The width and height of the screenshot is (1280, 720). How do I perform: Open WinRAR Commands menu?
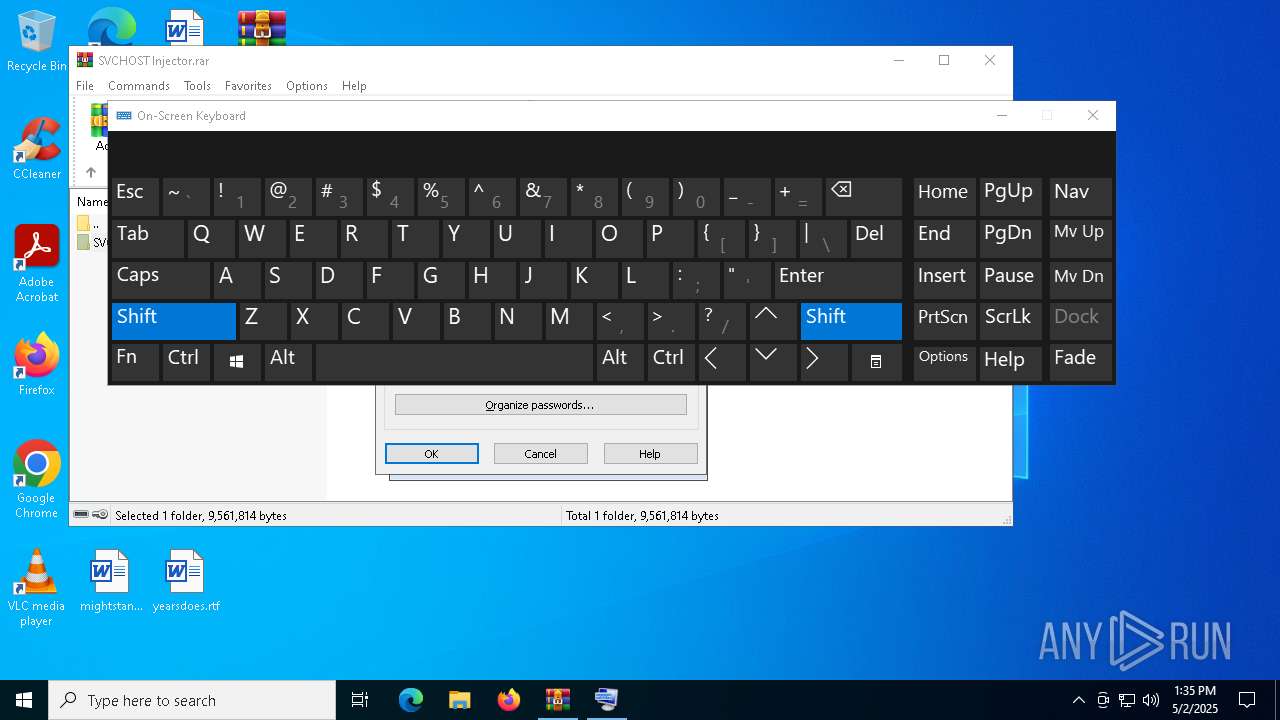click(x=139, y=86)
